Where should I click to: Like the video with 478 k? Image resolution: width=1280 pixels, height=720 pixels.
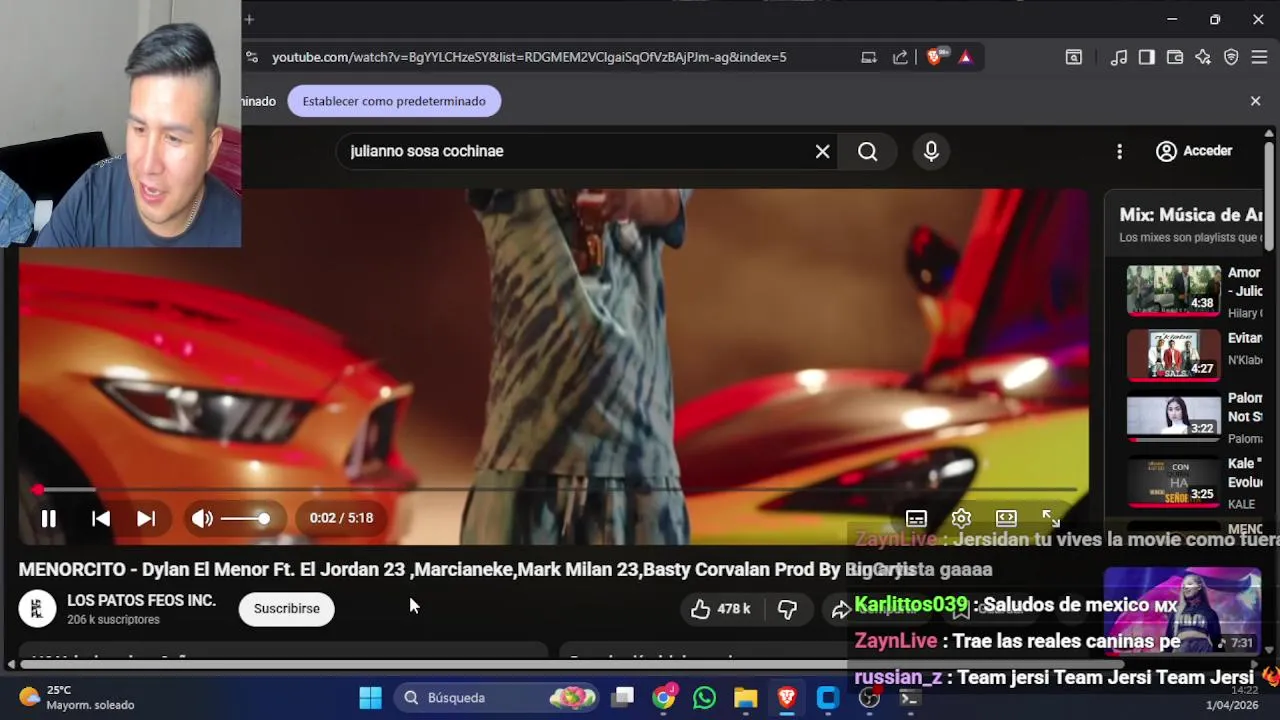pos(720,608)
